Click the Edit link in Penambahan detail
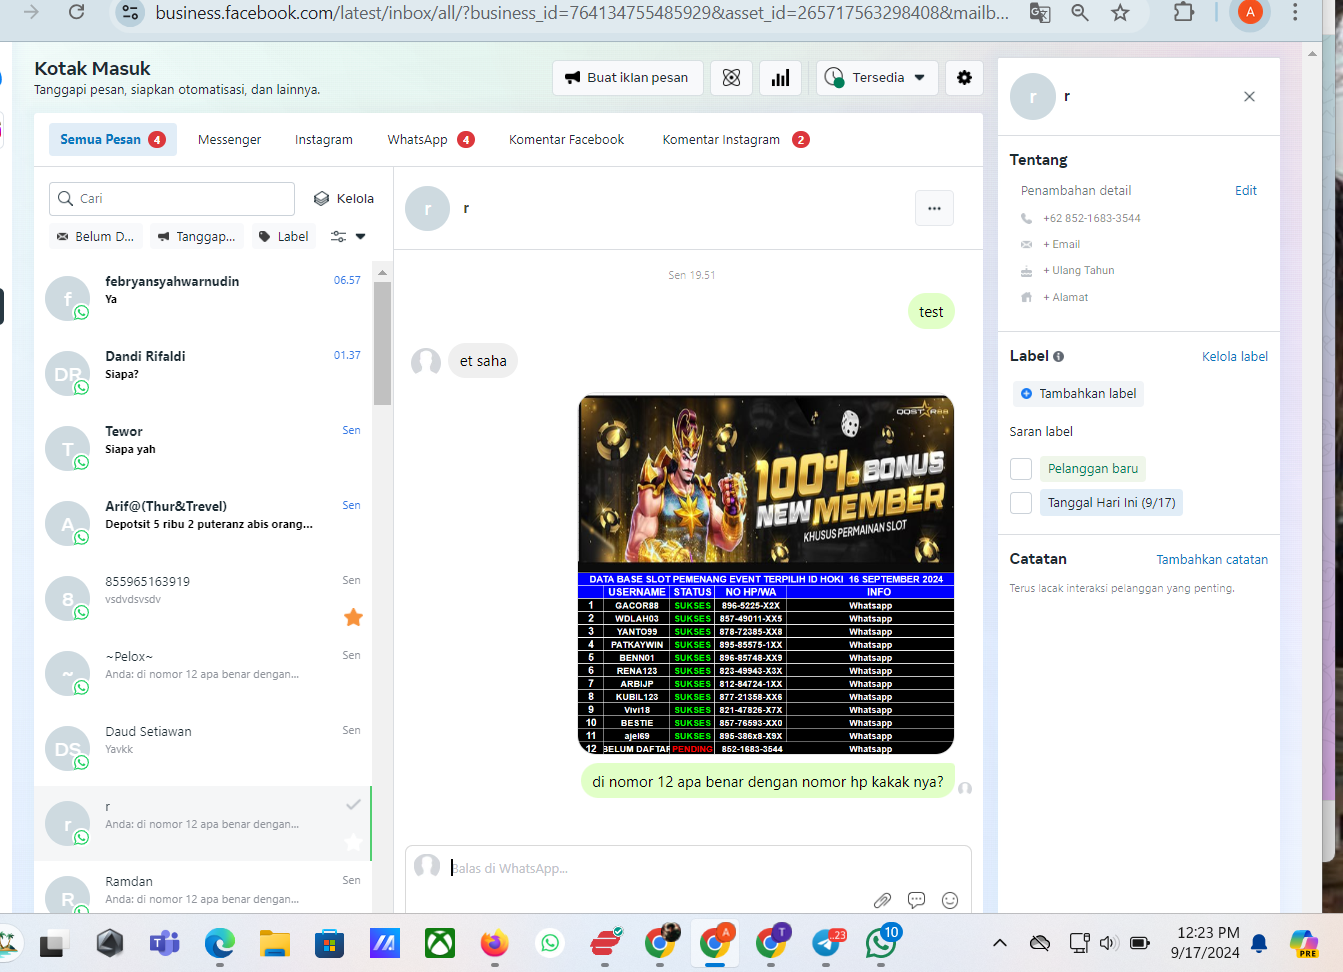Screen dimensions: 1343x972 [x=1245, y=191]
